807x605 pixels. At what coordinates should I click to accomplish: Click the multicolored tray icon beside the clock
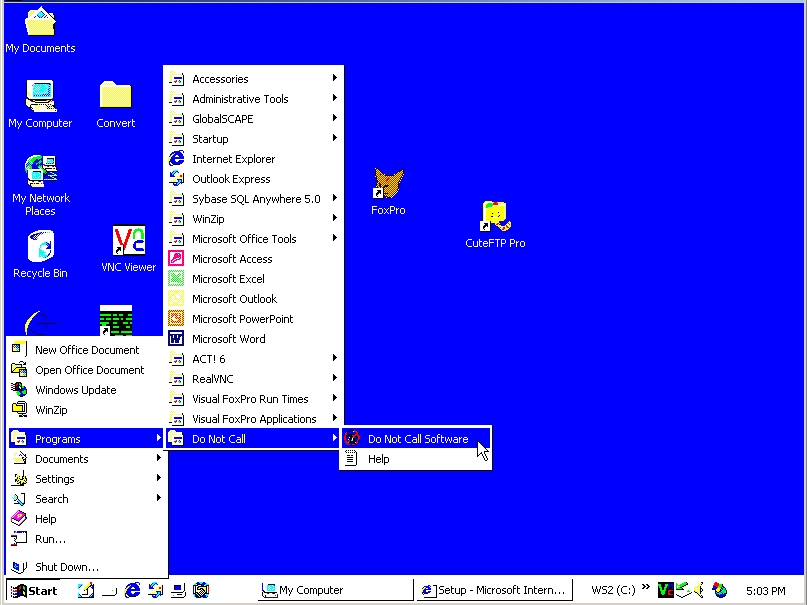click(x=719, y=590)
